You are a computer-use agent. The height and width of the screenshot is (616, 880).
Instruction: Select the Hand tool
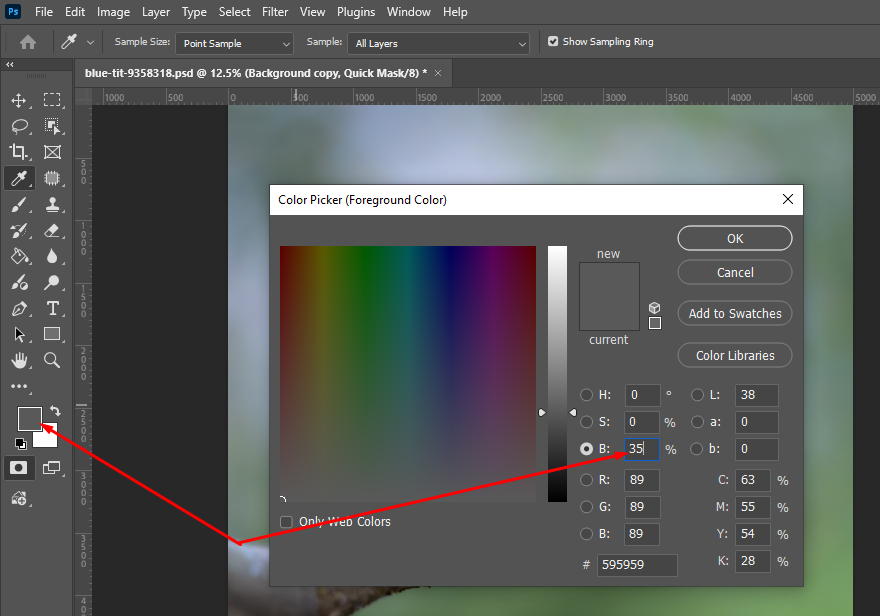tap(20, 360)
